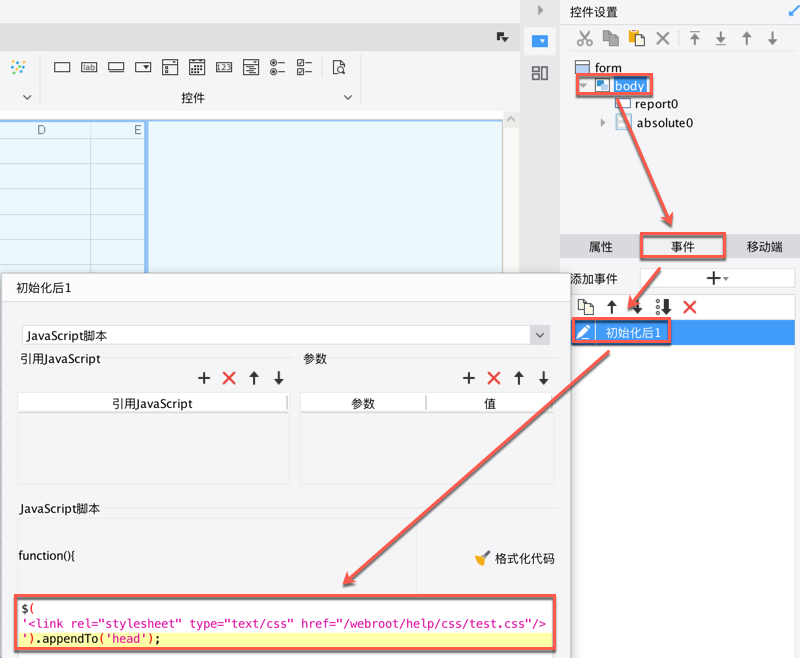Open the blue widget settings side icon
800x658 pixels.
pyautogui.click(x=540, y=41)
